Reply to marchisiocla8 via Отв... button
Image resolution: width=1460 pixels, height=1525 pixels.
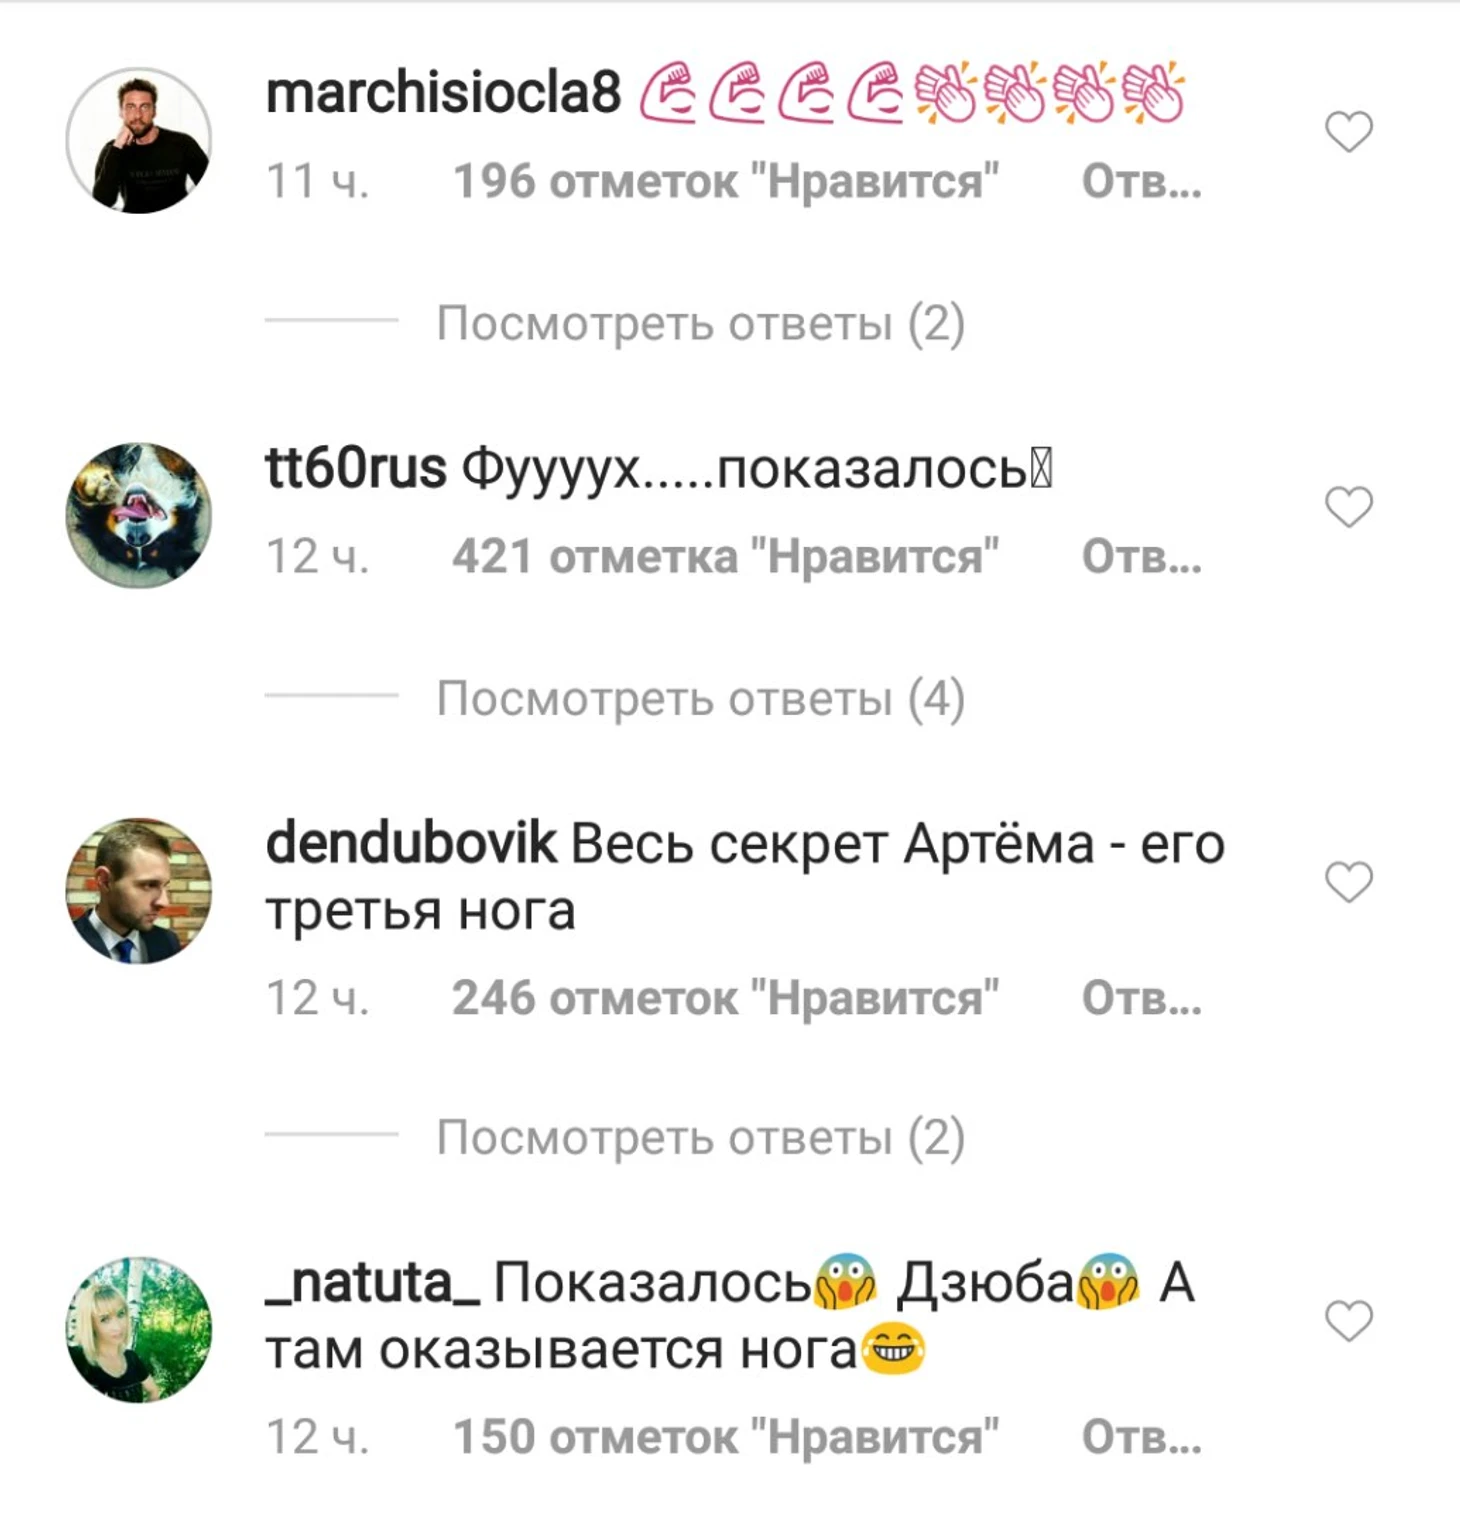[1141, 181]
